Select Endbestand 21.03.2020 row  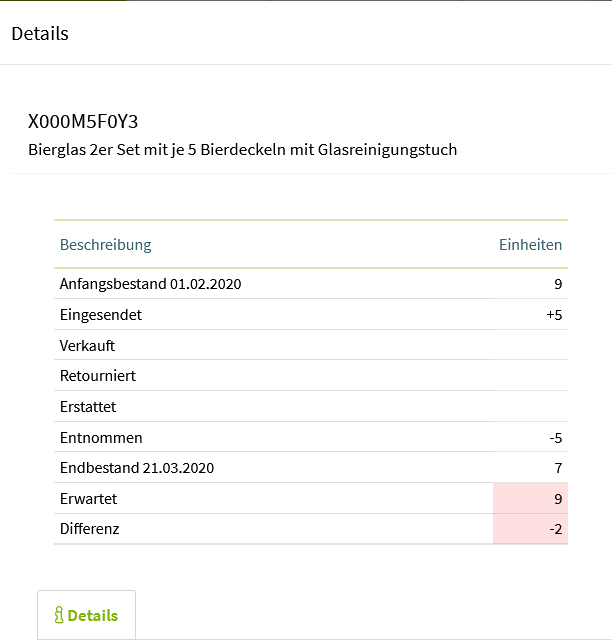click(x=311, y=468)
